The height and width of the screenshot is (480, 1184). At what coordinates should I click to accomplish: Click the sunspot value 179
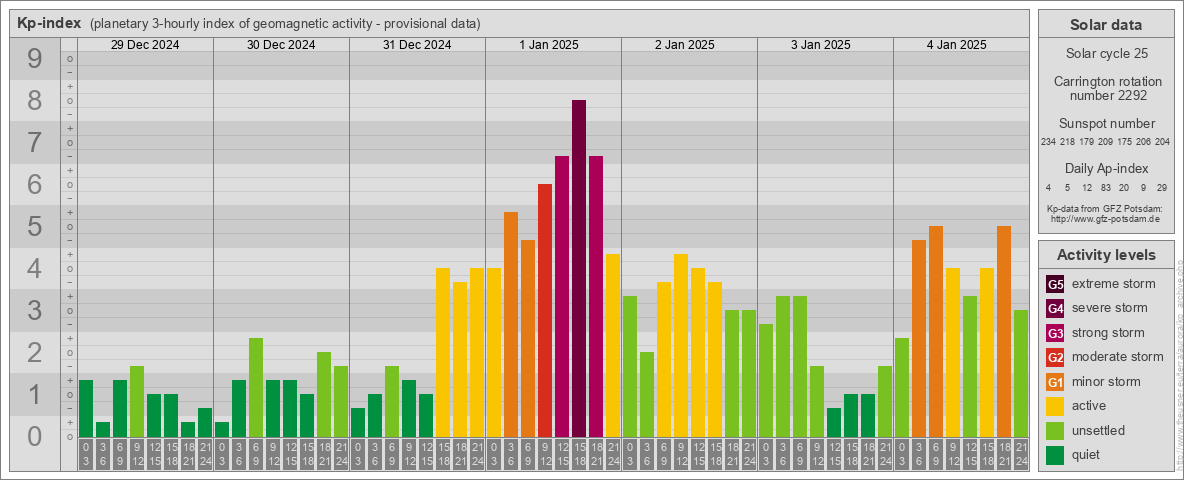tap(1087, 142)
